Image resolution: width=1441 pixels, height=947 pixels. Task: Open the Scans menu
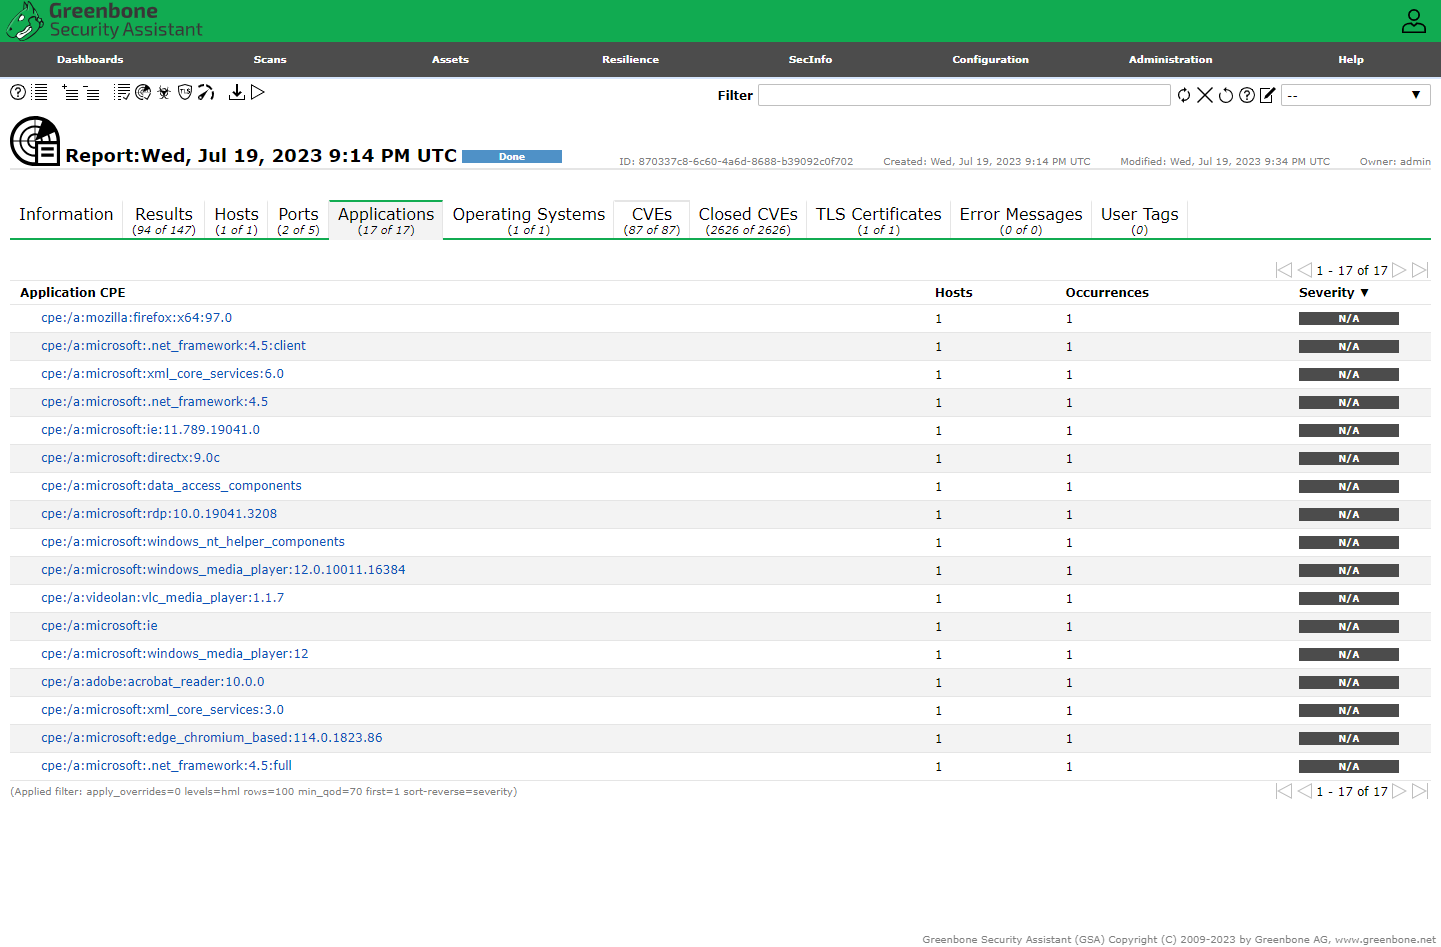(270, 60)
